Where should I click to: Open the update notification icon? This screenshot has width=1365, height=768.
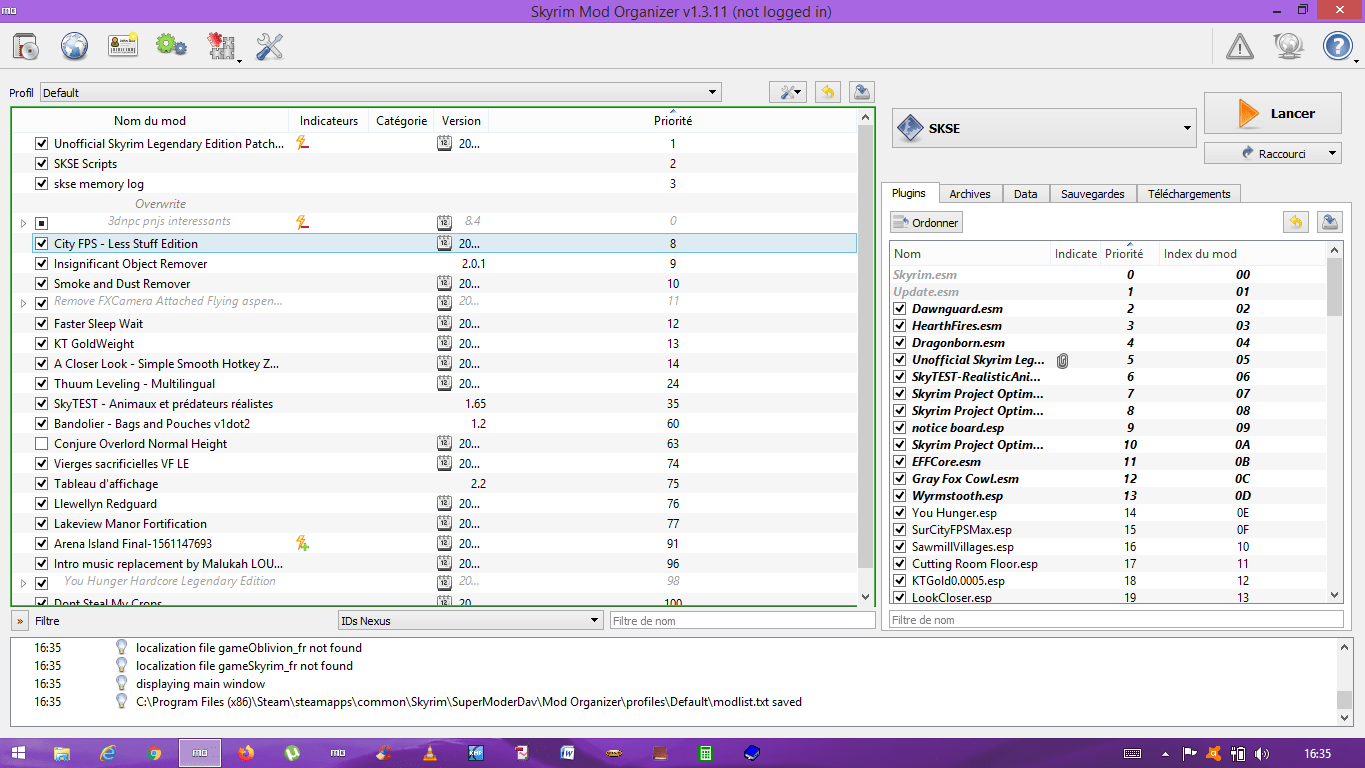pyautogui.click(x=1288, y=46)
